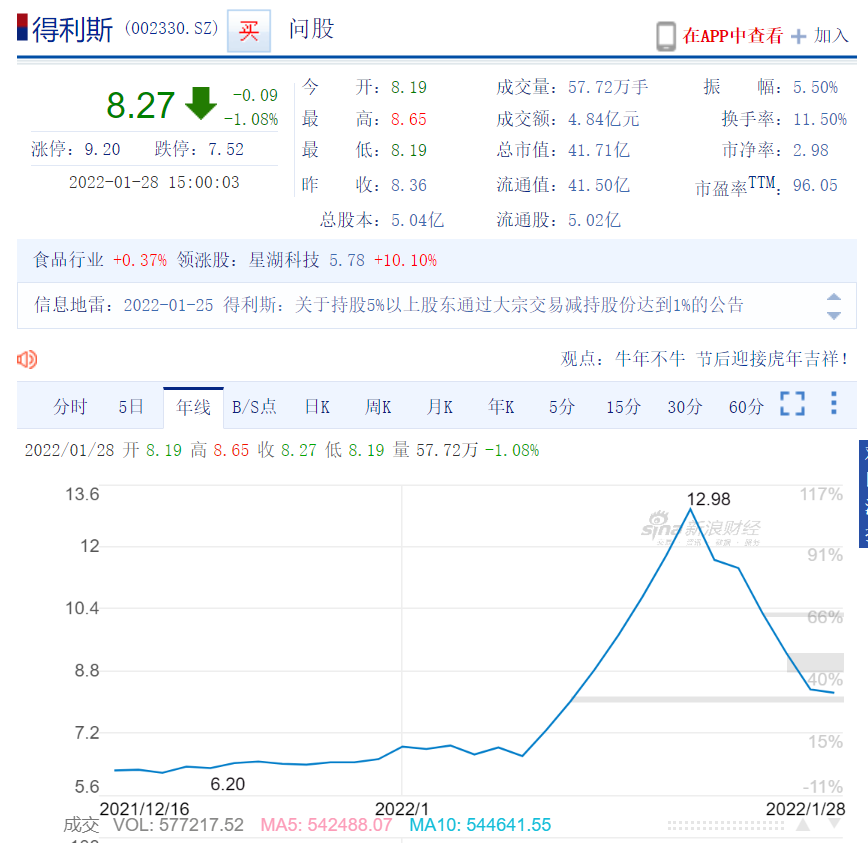Viewport: 868px width, 843px height.
Task: Click the current price 8.27
Action: click(141, 105)
